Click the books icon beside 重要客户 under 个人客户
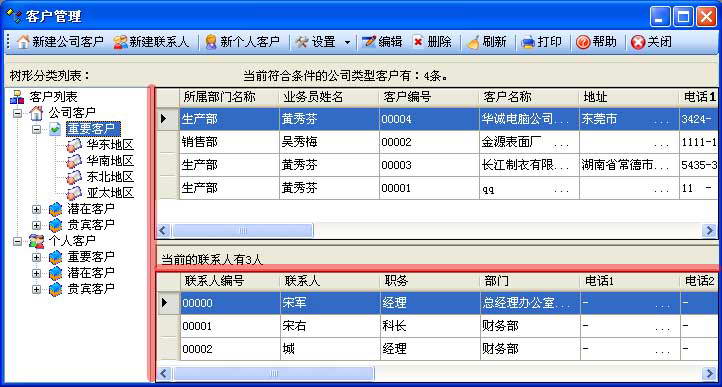This screenshot has width=722, height=387. 55,257
